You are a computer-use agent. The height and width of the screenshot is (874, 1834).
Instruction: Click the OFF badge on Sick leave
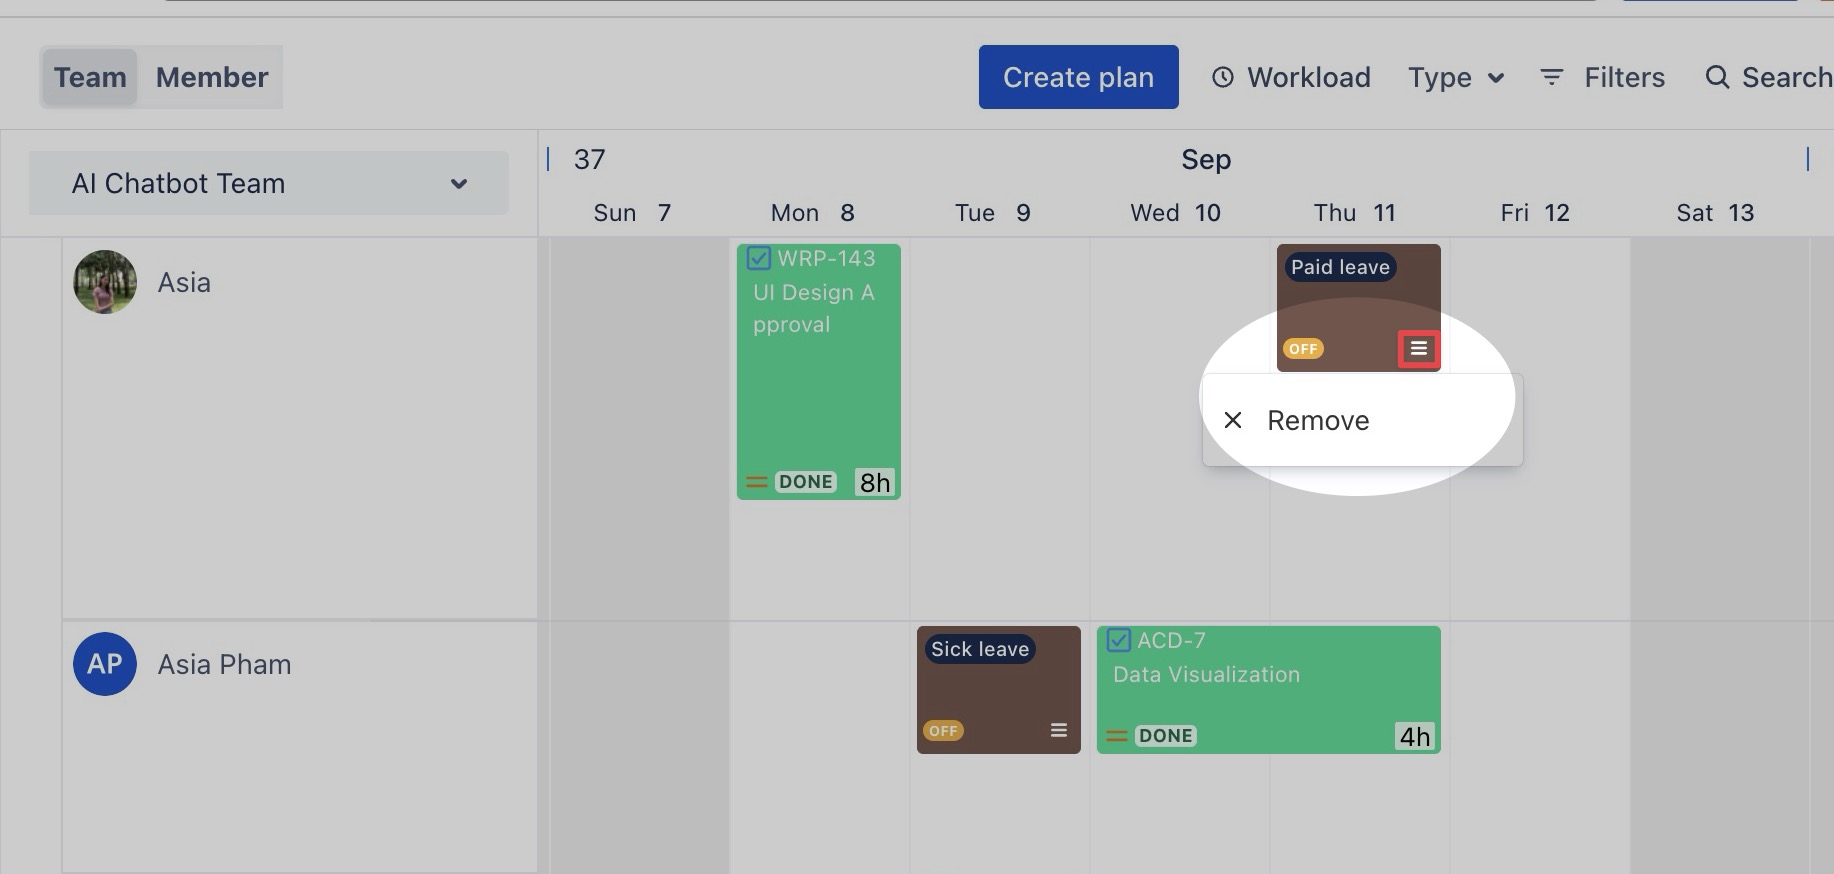click(943, 731)
